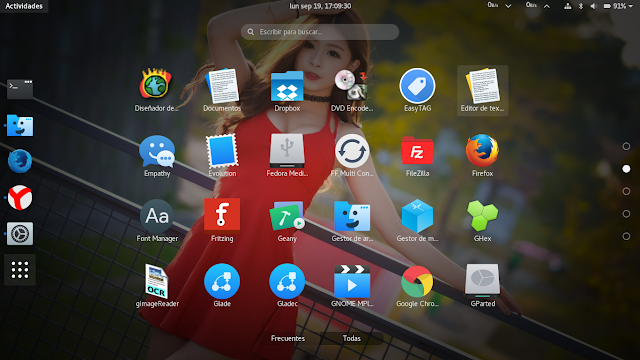
Task: Select second app page indicator
Action: [626, 169]
